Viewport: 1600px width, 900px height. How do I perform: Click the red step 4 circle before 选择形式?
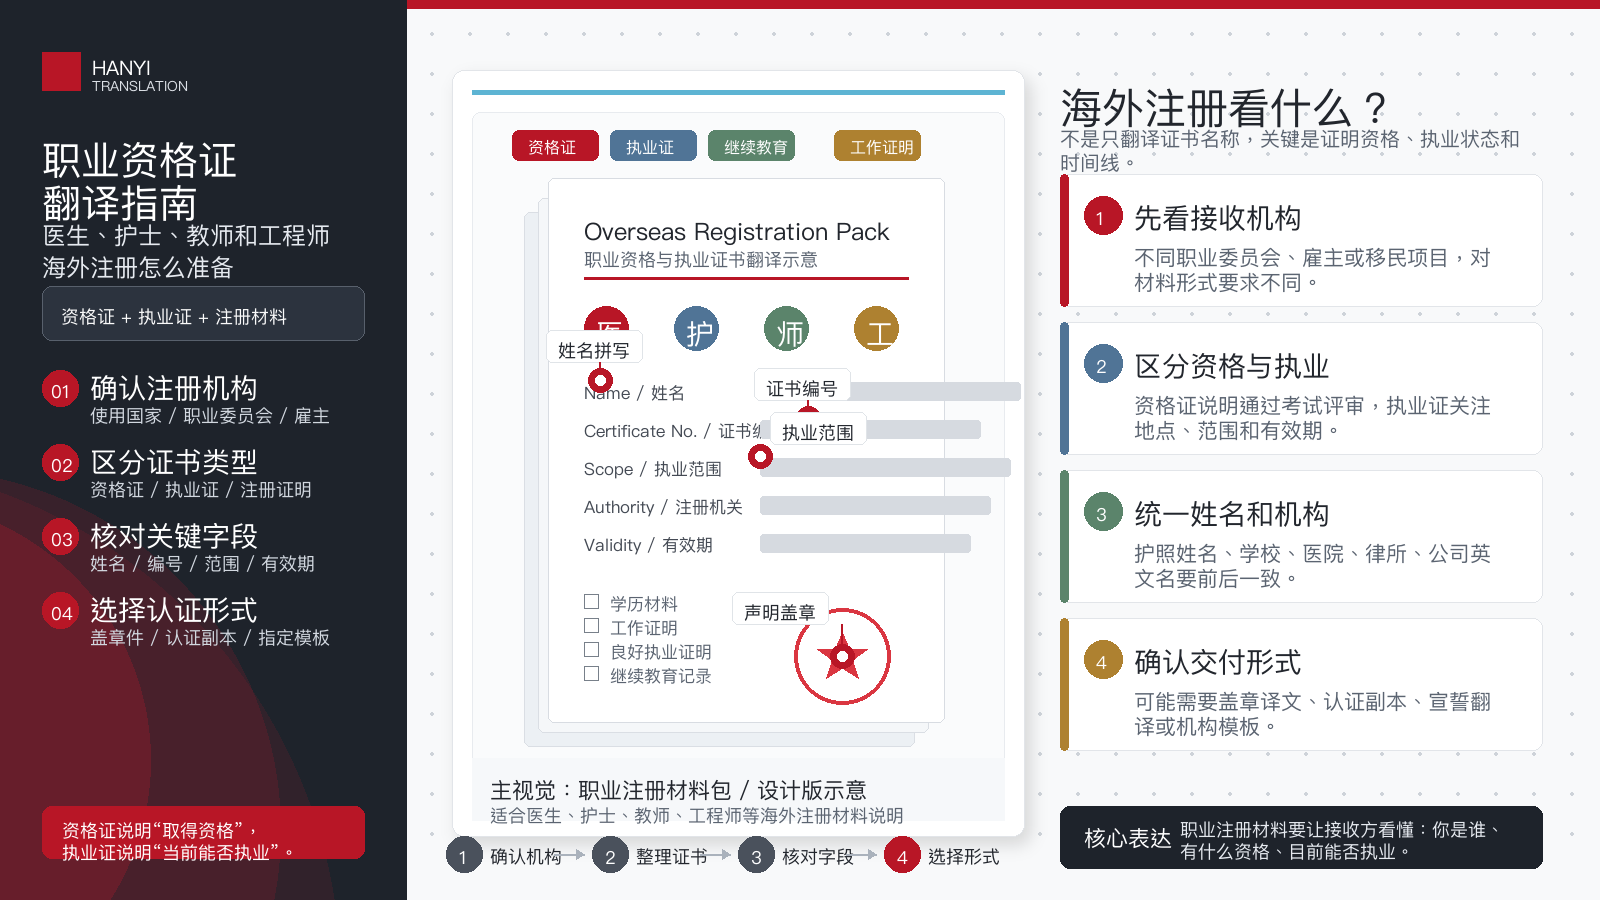(902, 856)
